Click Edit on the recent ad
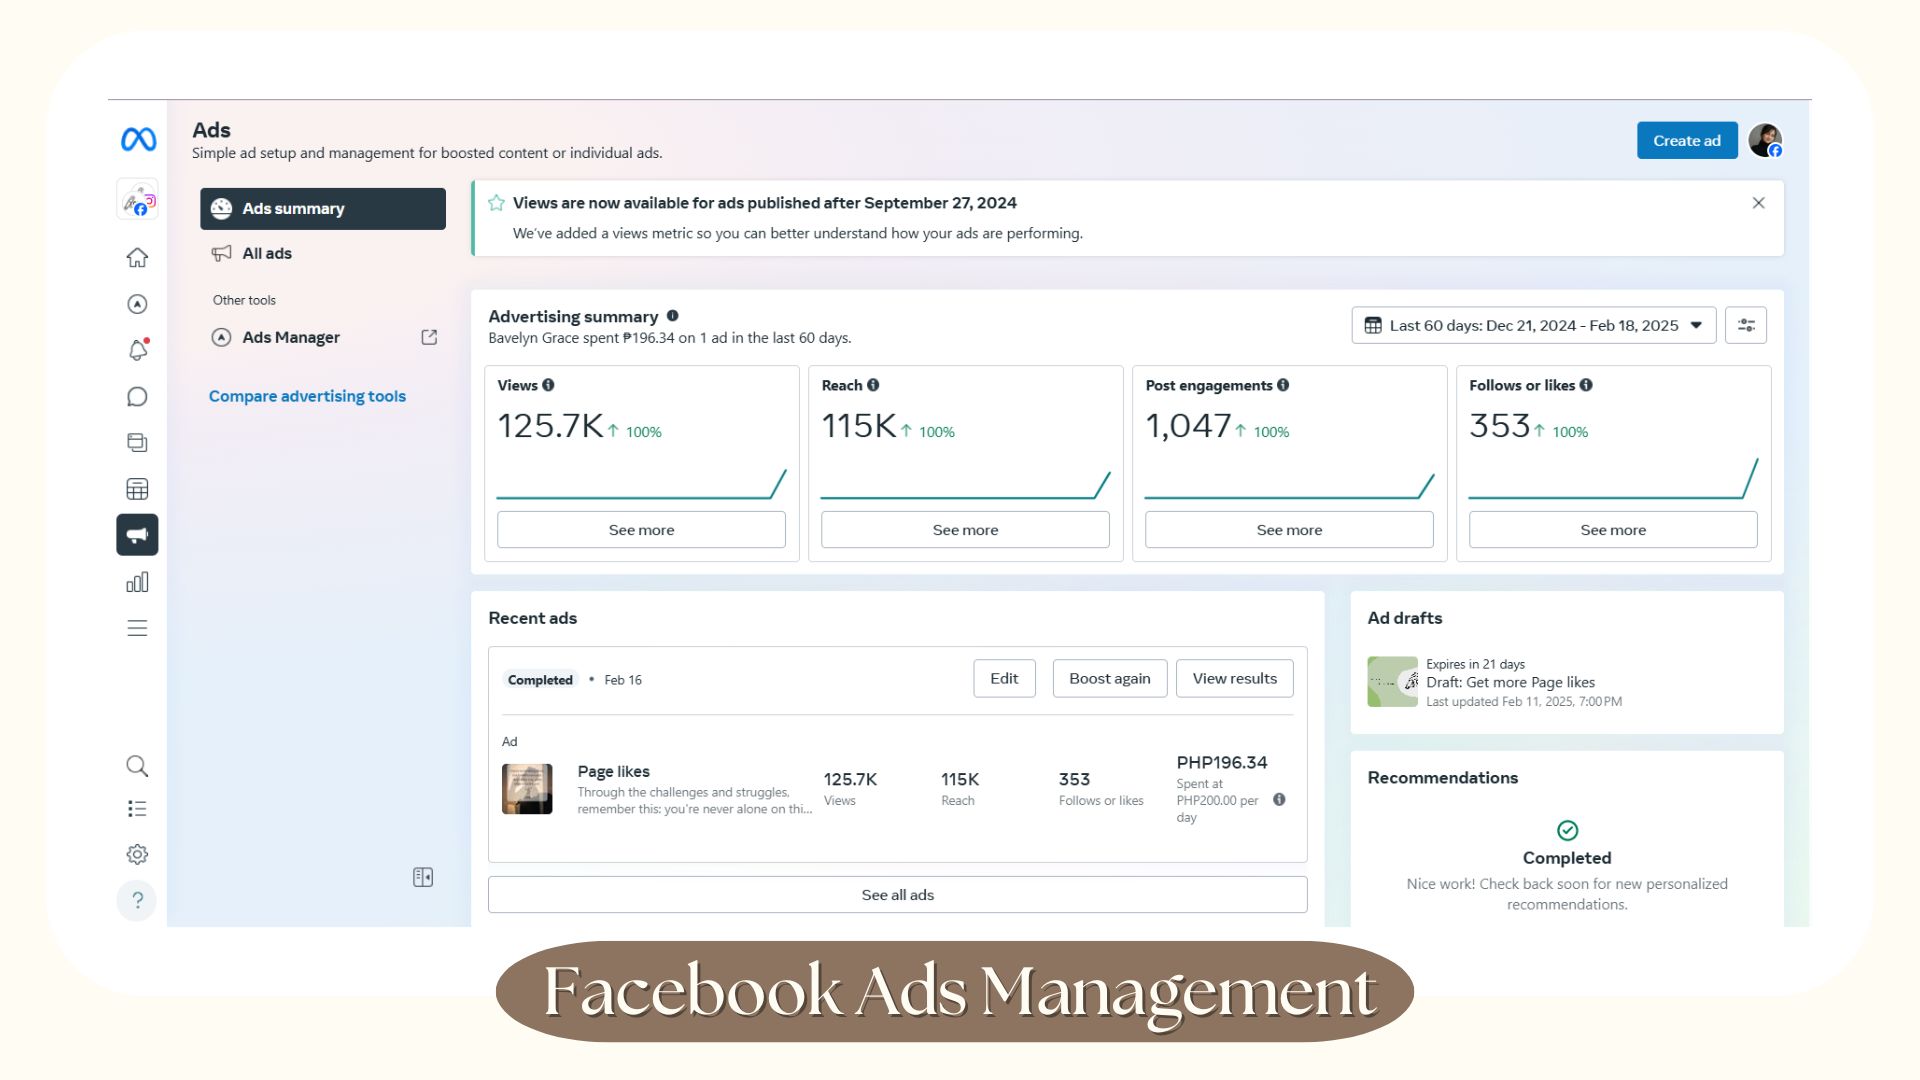 pyautogui.click(x=1004, y=679)
